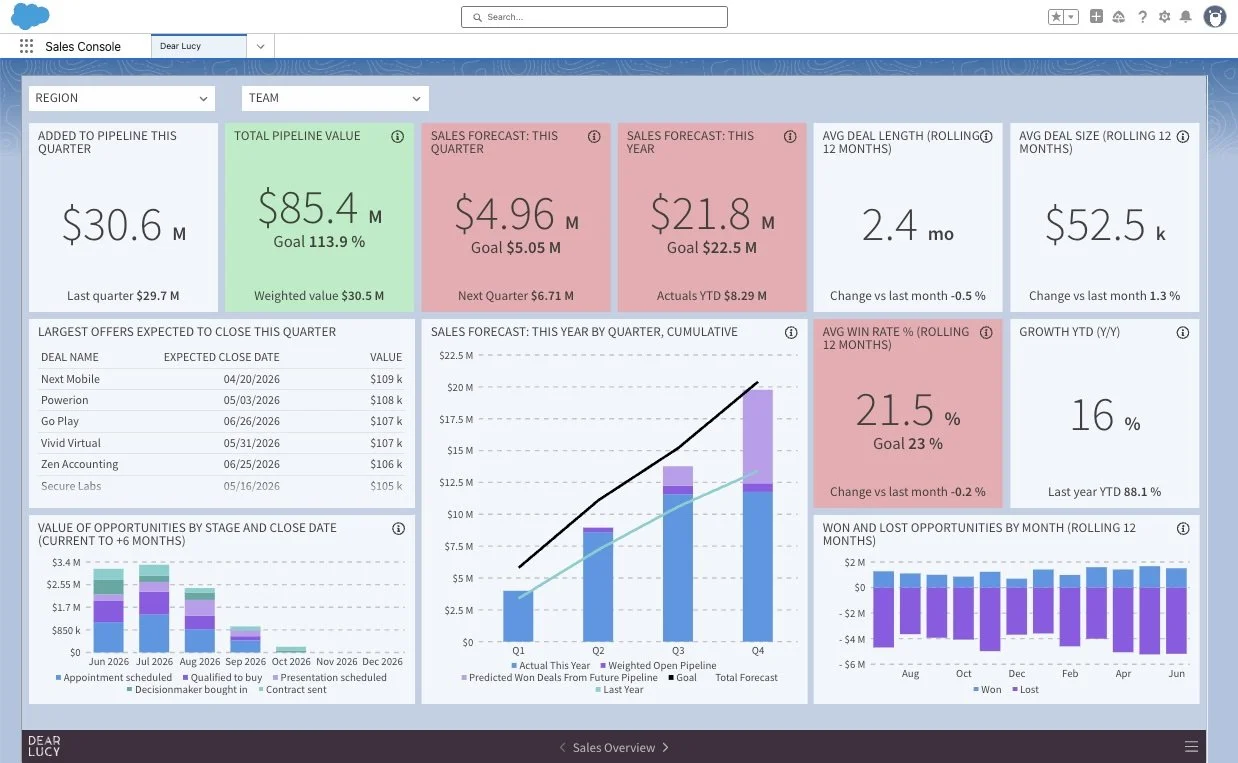Click the Sales Overview footer title

tap(614, 747)
